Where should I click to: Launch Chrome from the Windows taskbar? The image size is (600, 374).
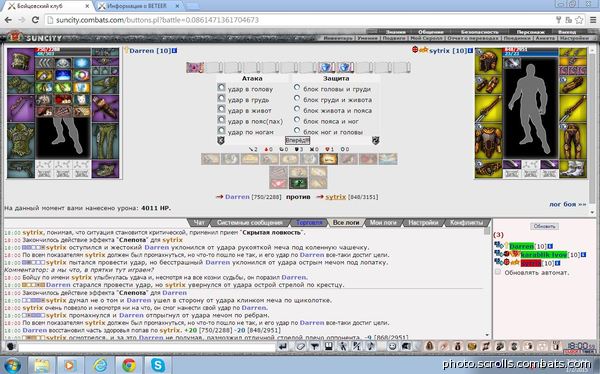click(x=129, y=365)
